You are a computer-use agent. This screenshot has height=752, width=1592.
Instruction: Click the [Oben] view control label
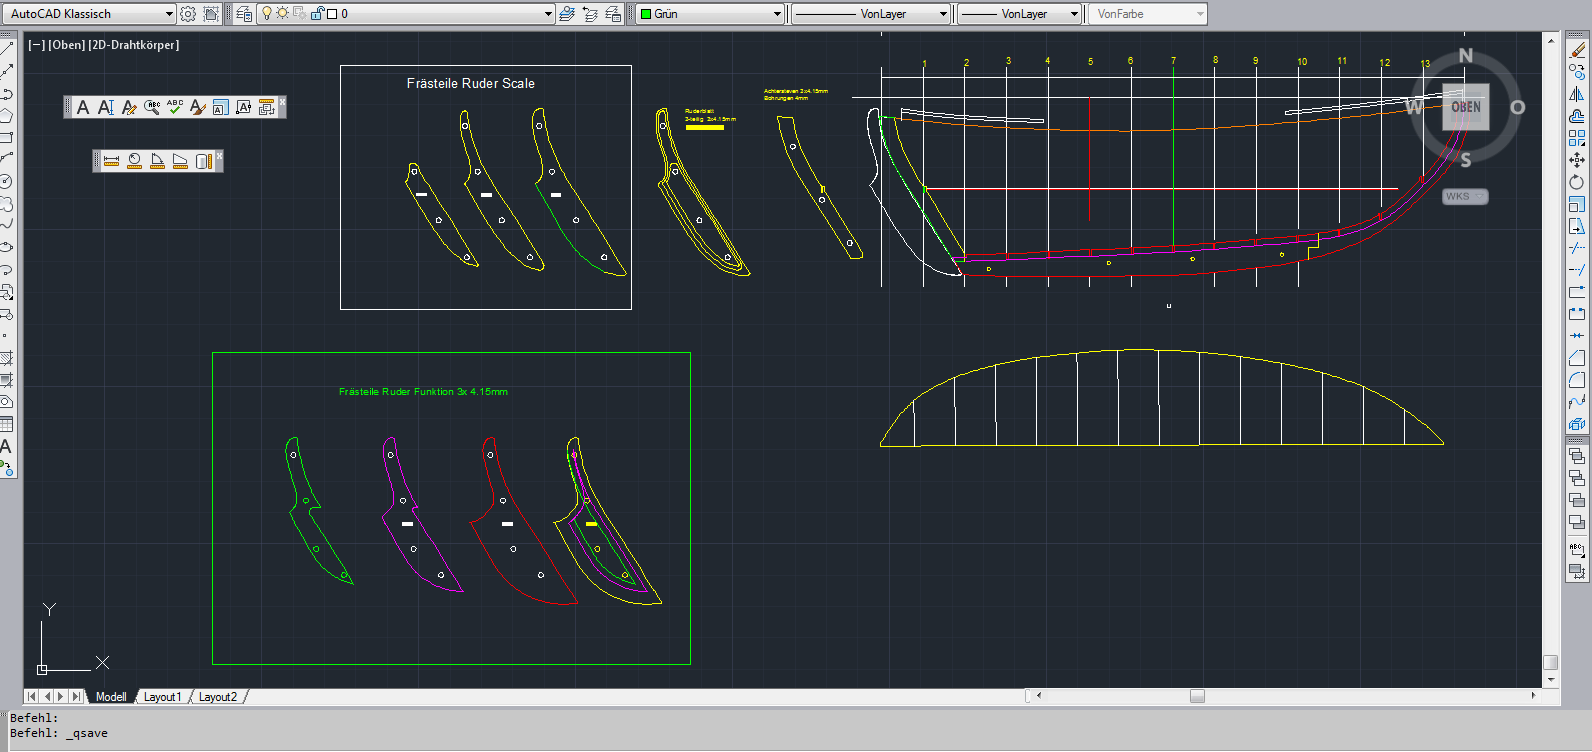click(67, 45)
